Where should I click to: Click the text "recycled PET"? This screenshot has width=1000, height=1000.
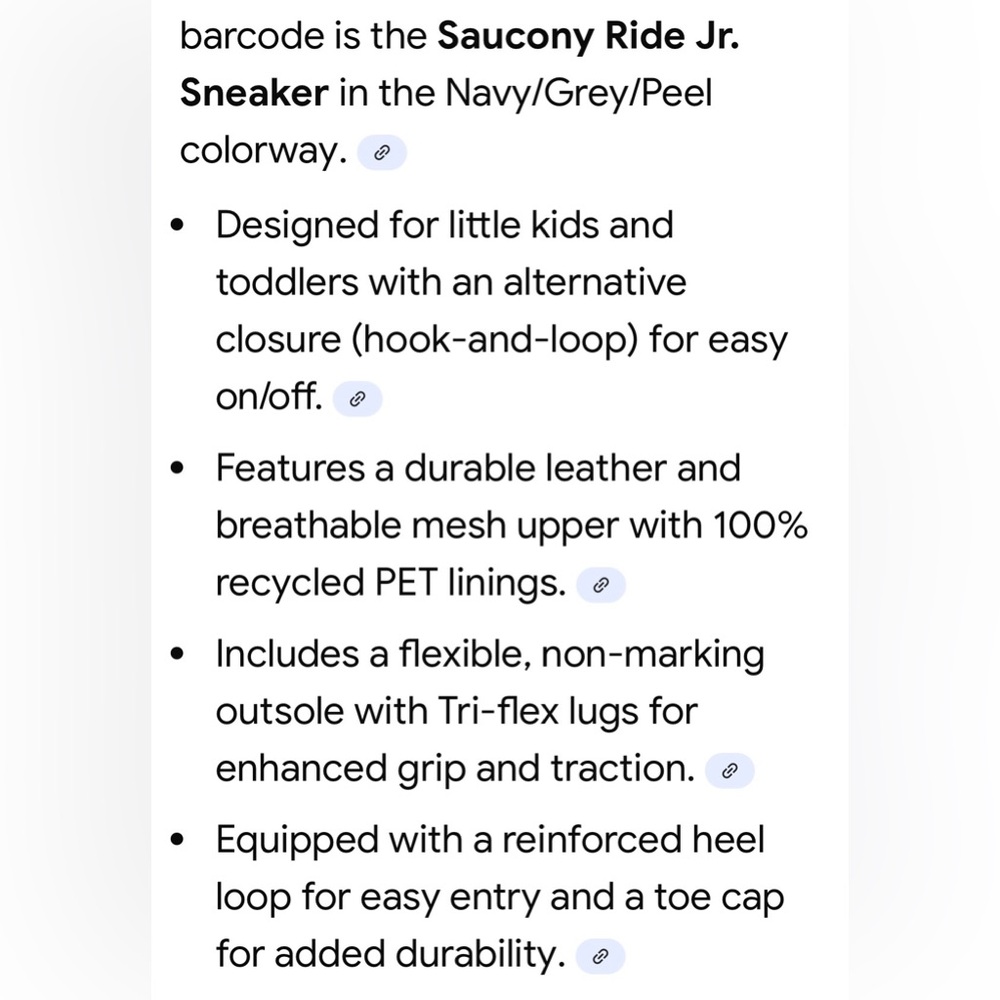(327, 584)
